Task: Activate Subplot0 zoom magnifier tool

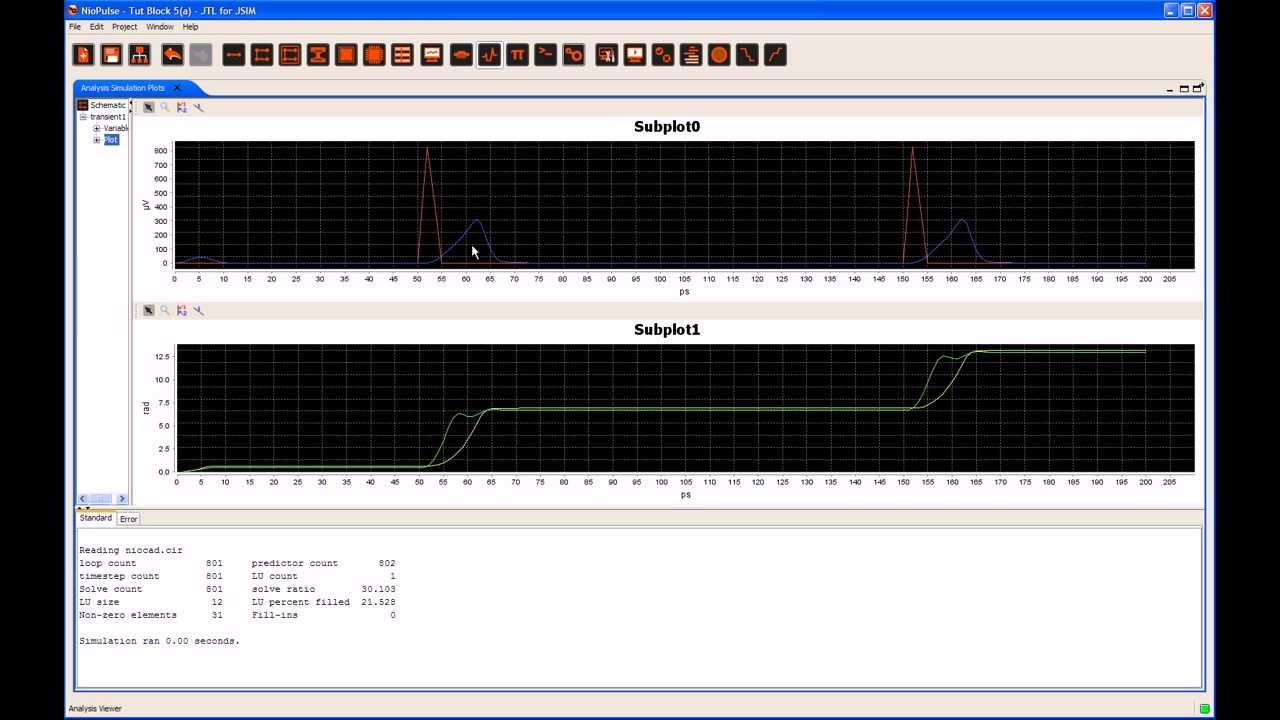Action: pos(165,107)
